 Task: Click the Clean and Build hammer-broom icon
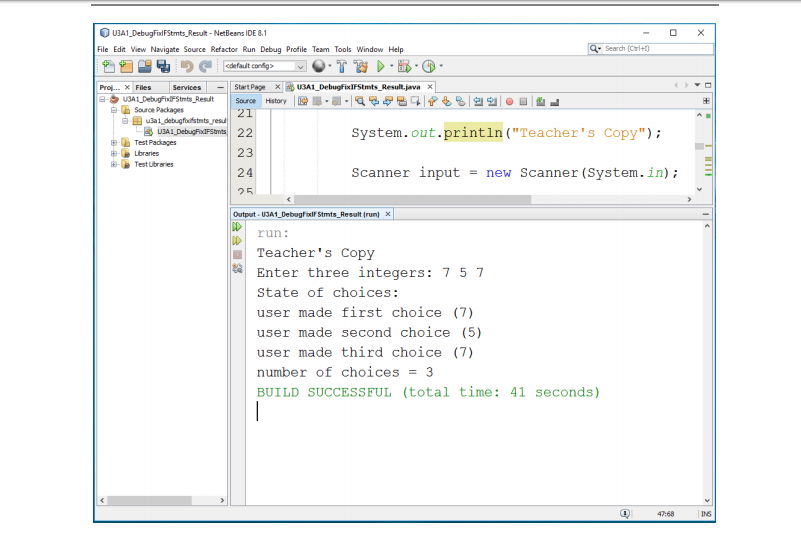point(361,66)
